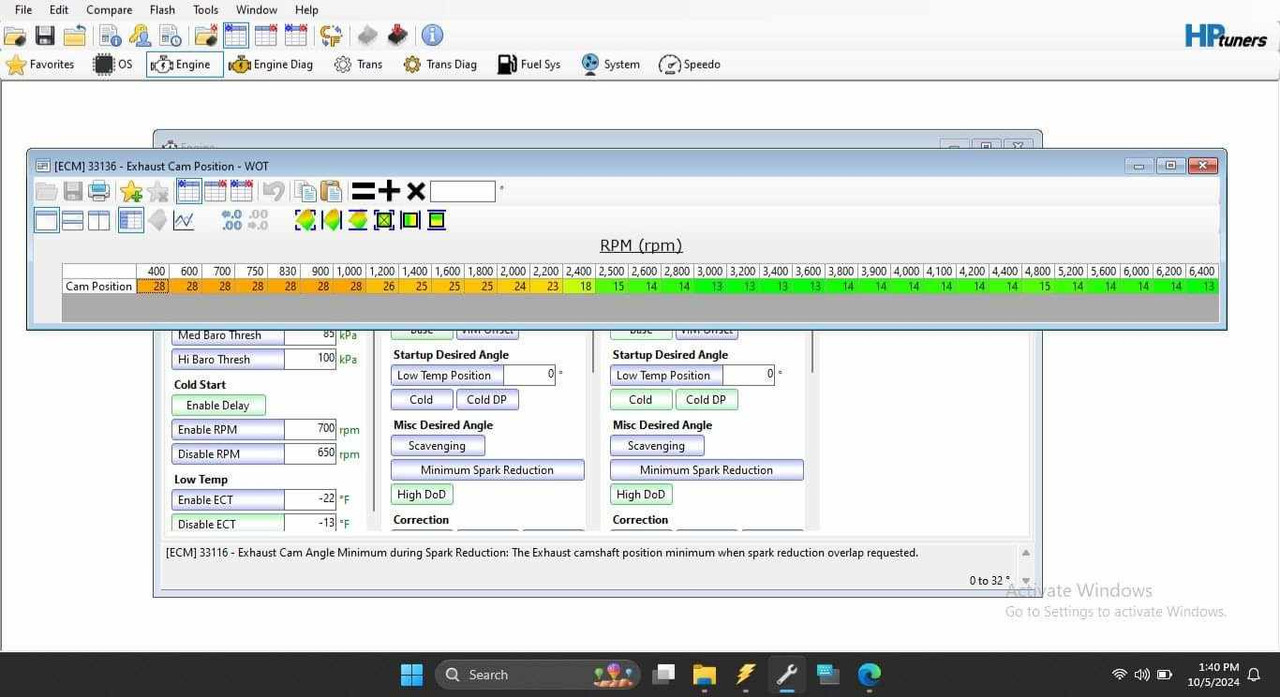Image resolution: width=1280 pixels, height=697 pixels.
Task: Open Microsoft Edge from the taskbar
Action: click(x=869, y=674)
